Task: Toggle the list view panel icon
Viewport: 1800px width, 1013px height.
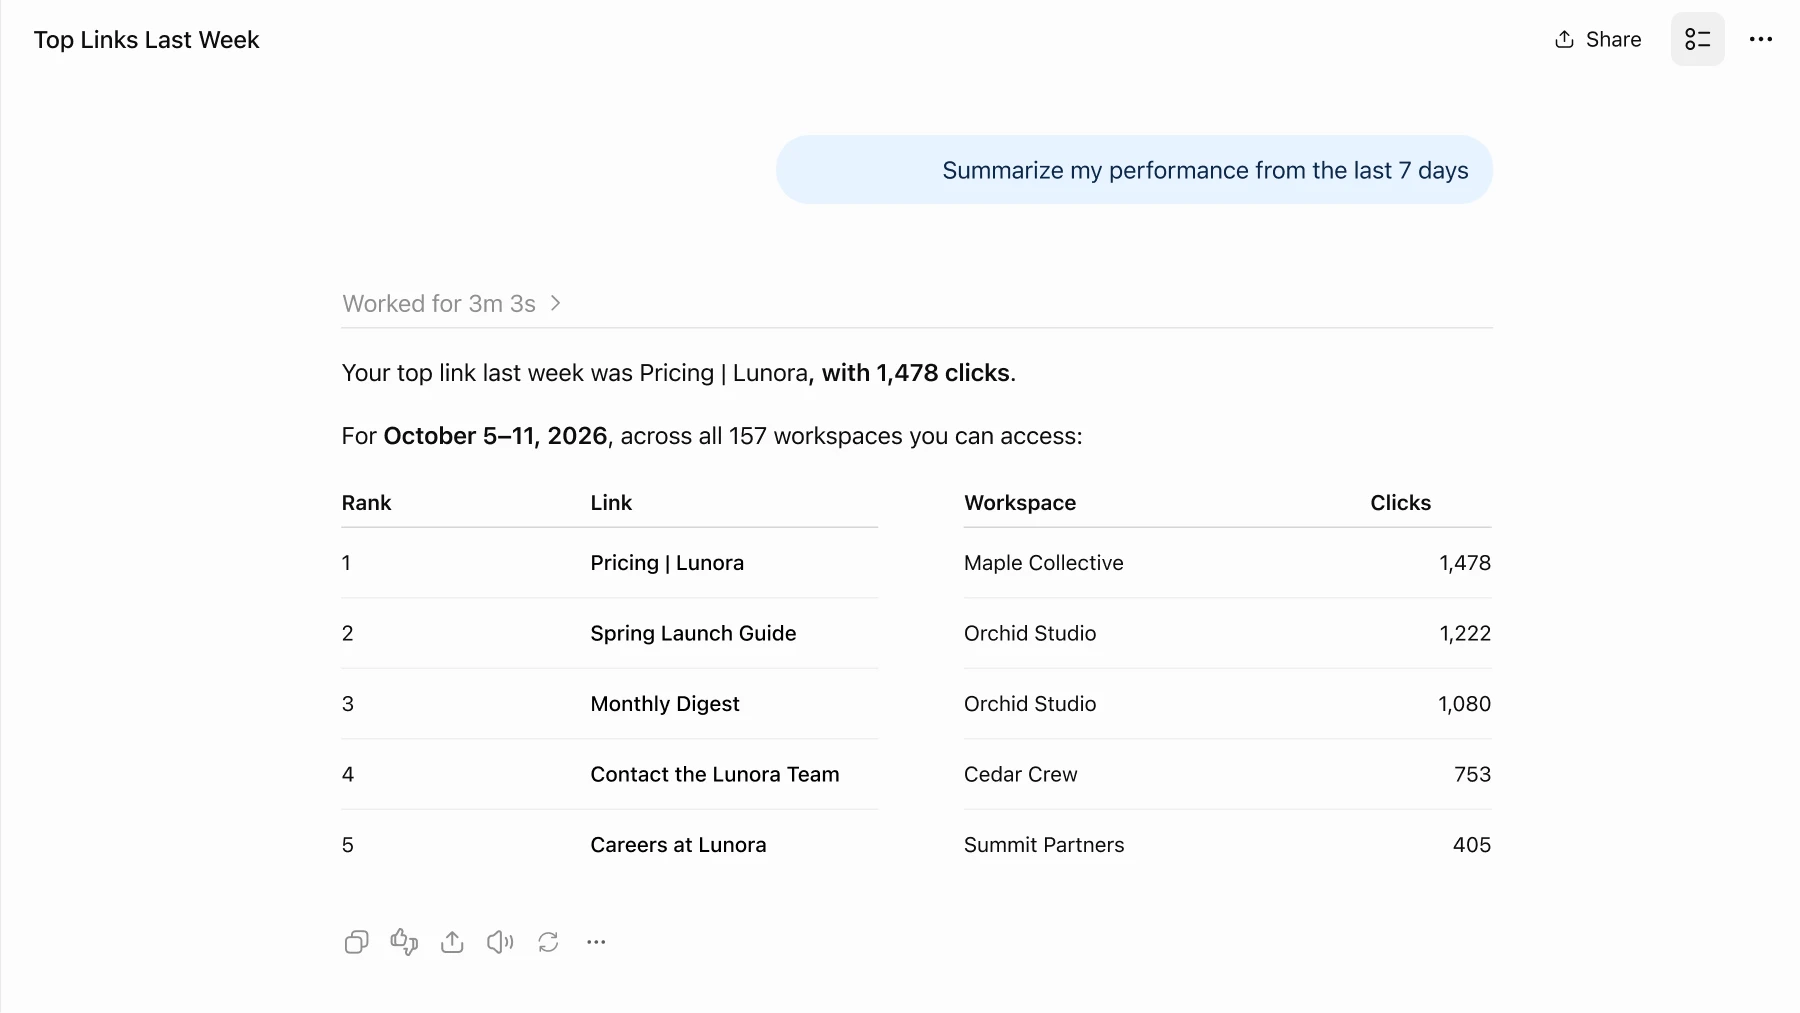Action: coord(1697,40)
